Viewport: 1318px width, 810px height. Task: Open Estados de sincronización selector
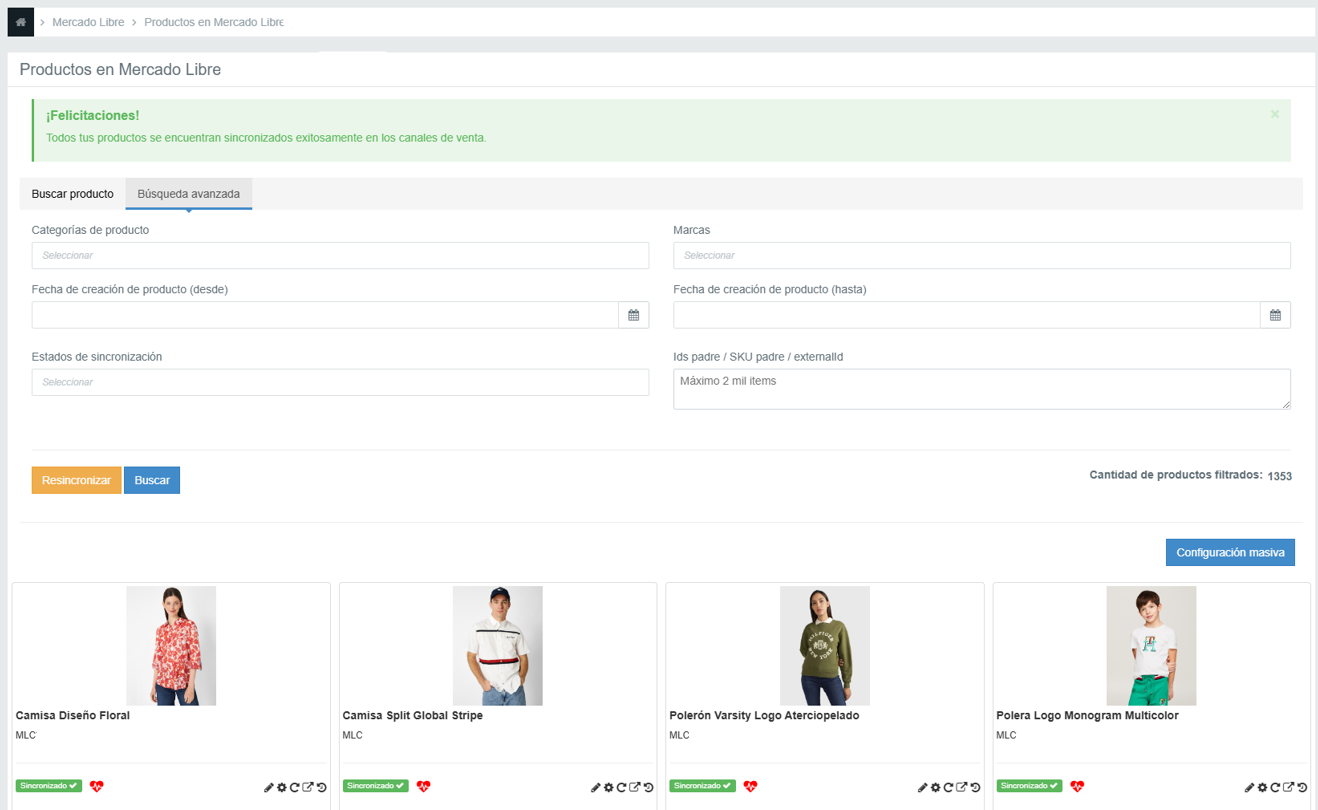[340, 382]
